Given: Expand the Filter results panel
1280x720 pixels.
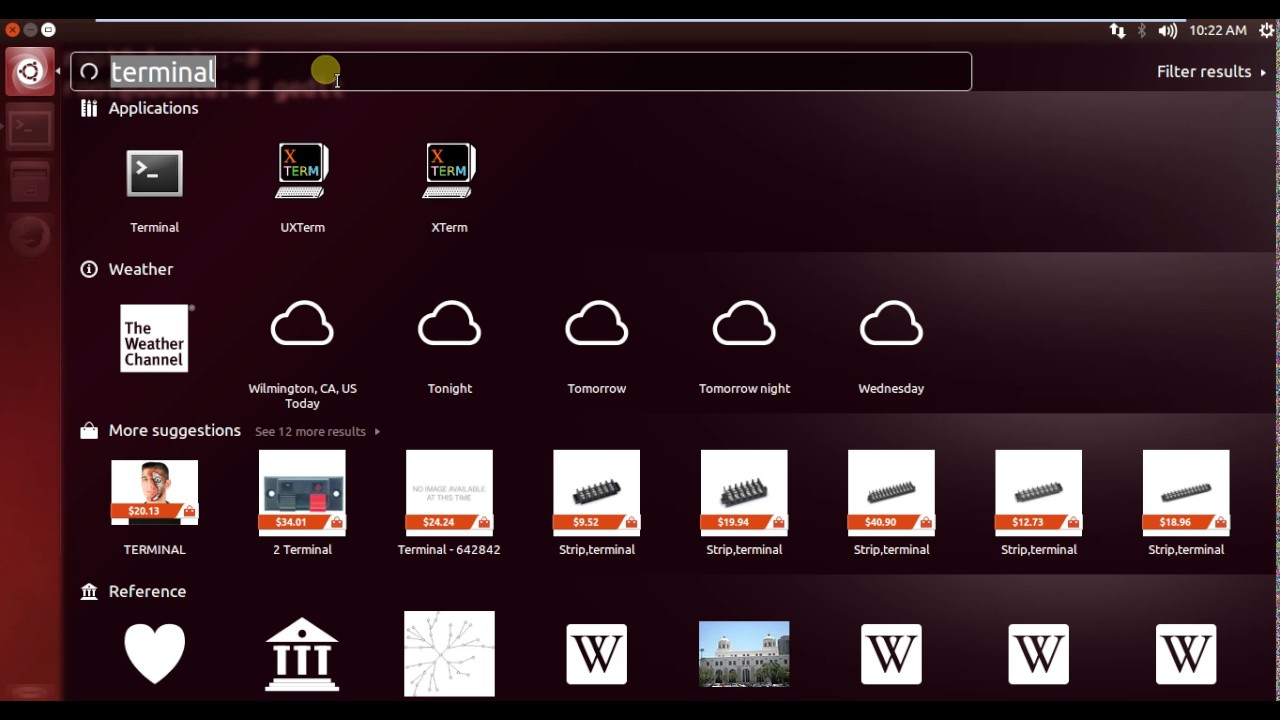Looking at the screenshot, I should [1211, 72].
